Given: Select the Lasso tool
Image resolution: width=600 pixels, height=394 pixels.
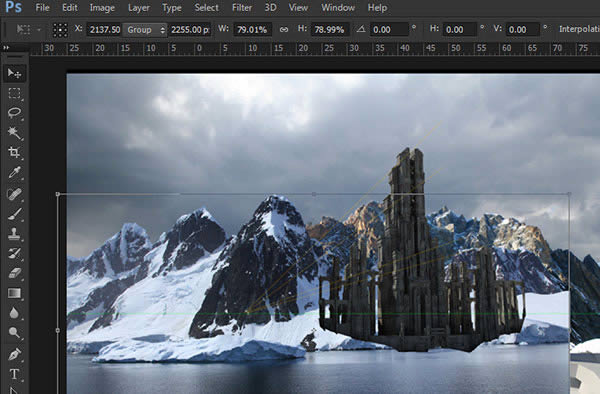Looking at the screenshot, I should pyautogui.click(x=15, y=113).
